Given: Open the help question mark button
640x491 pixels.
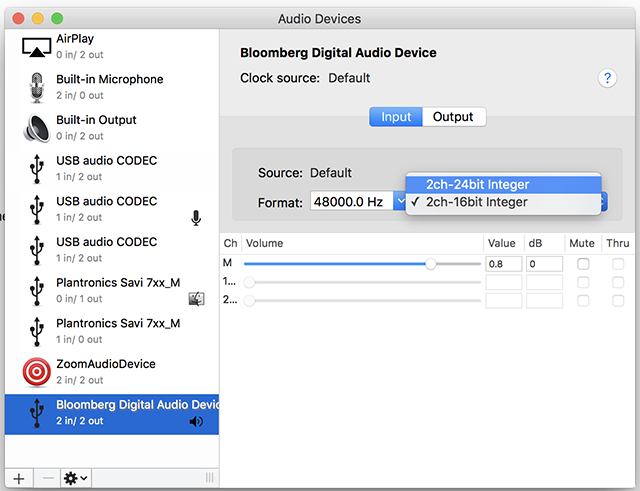Looking at the screenshot, I should (x=607, y=78).
